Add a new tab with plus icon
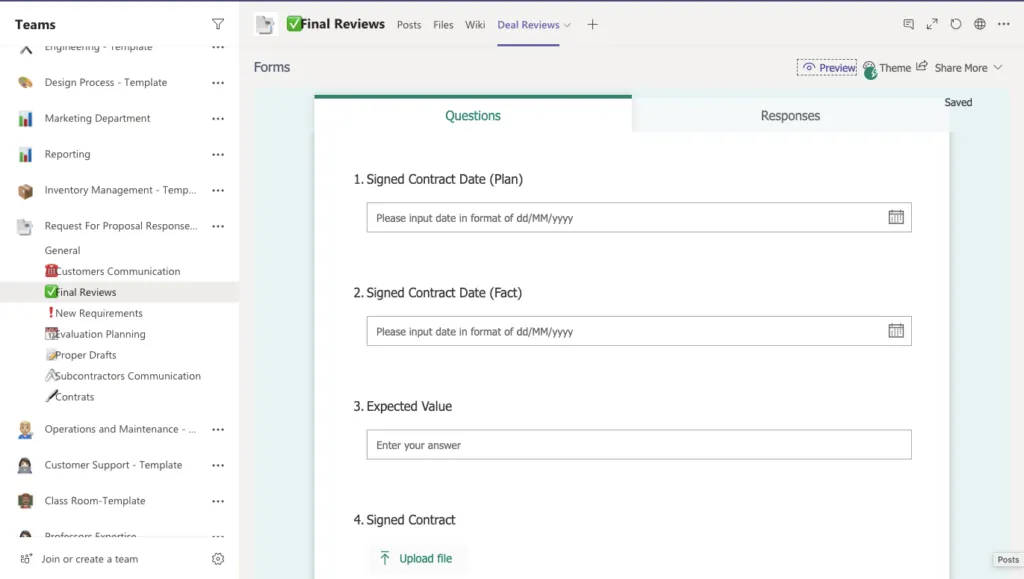 pyautogui.click(x=592, y=25)
